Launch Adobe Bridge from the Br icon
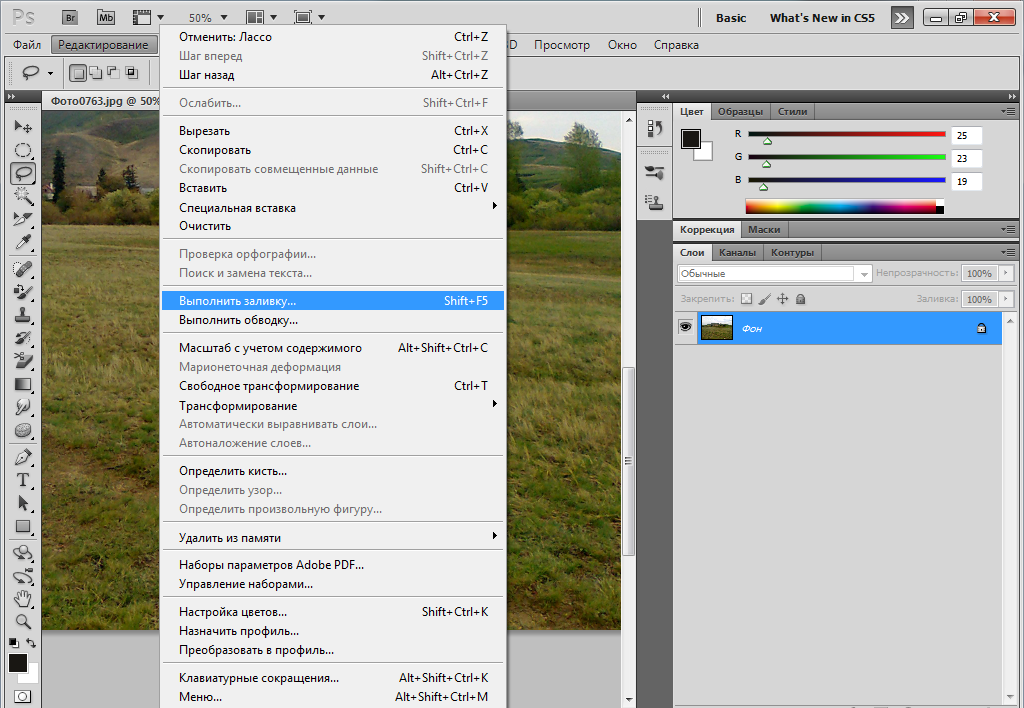Screen dimensions: 1024x708 70,17
